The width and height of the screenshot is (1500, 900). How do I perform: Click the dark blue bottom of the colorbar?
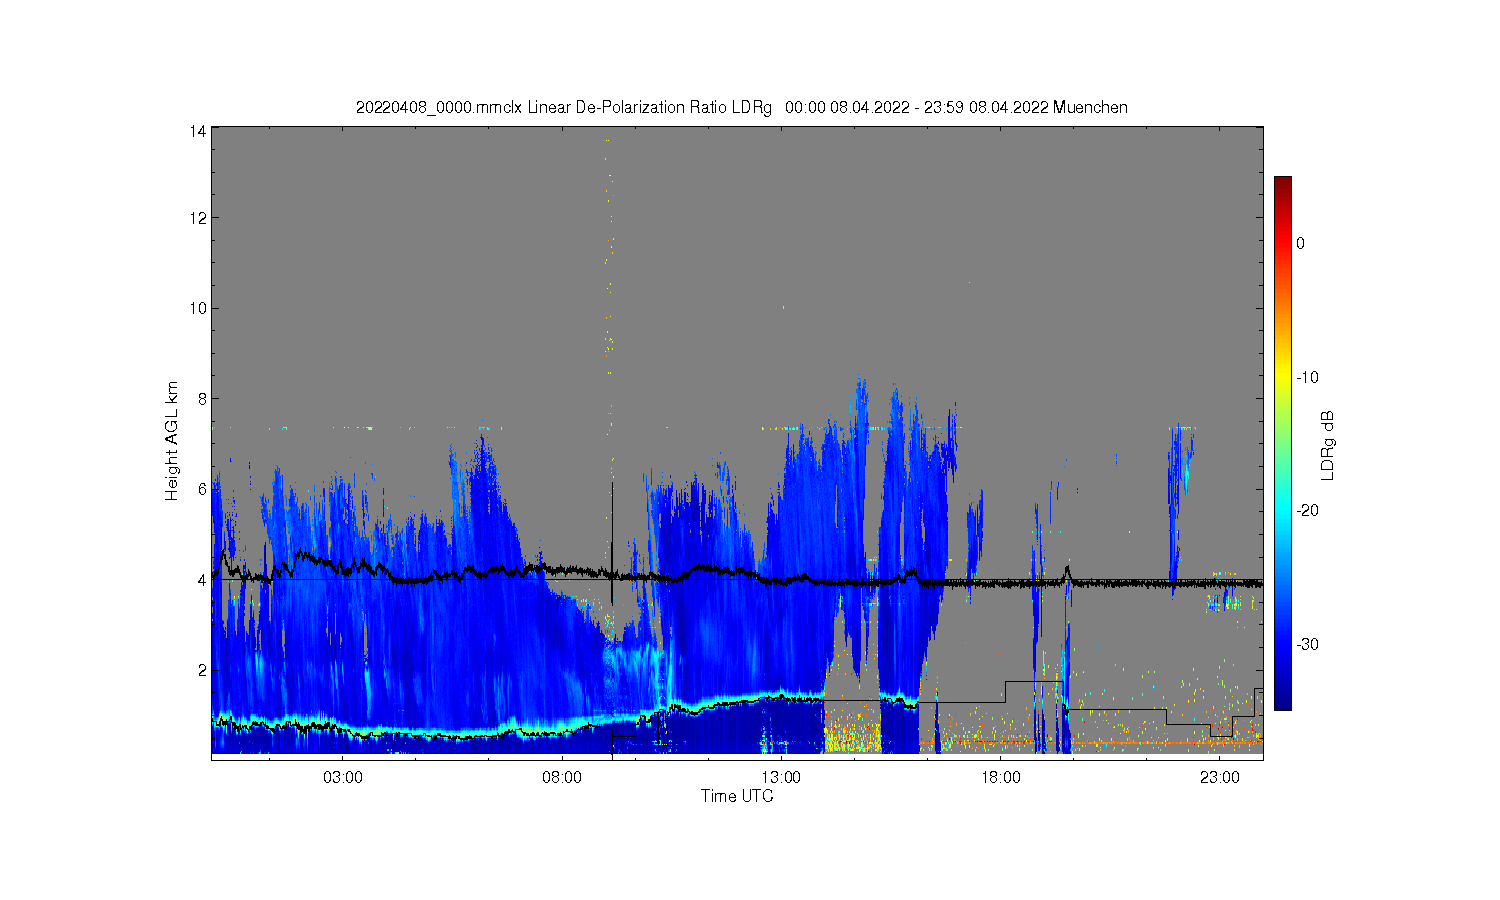click(1282, 703)
